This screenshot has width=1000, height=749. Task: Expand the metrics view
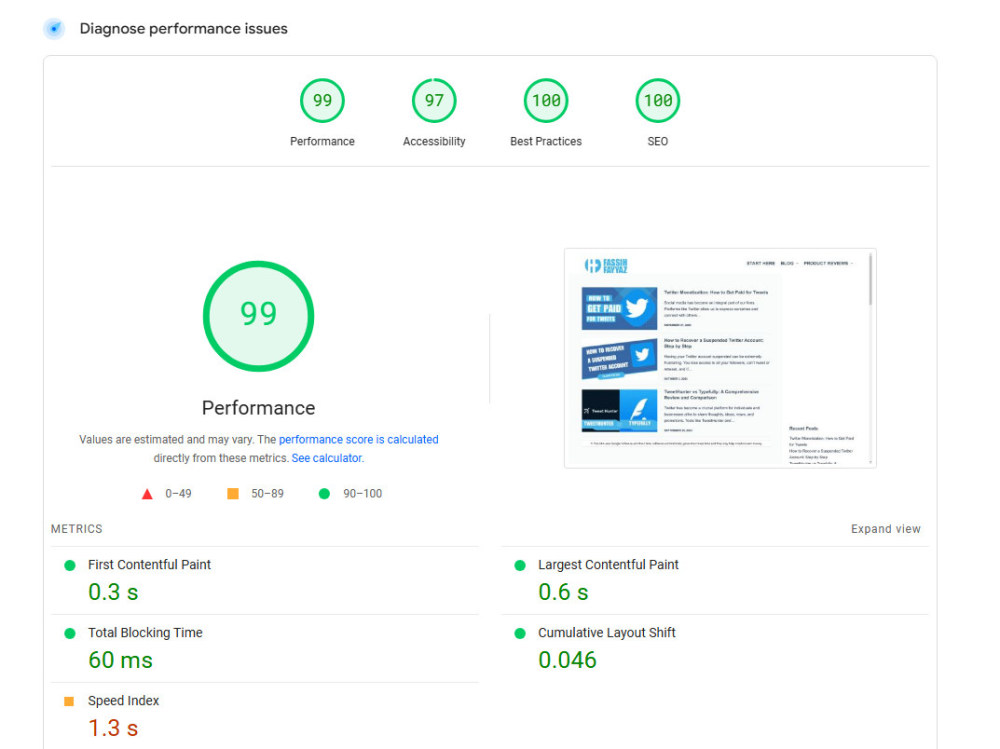tap(886, 529)
